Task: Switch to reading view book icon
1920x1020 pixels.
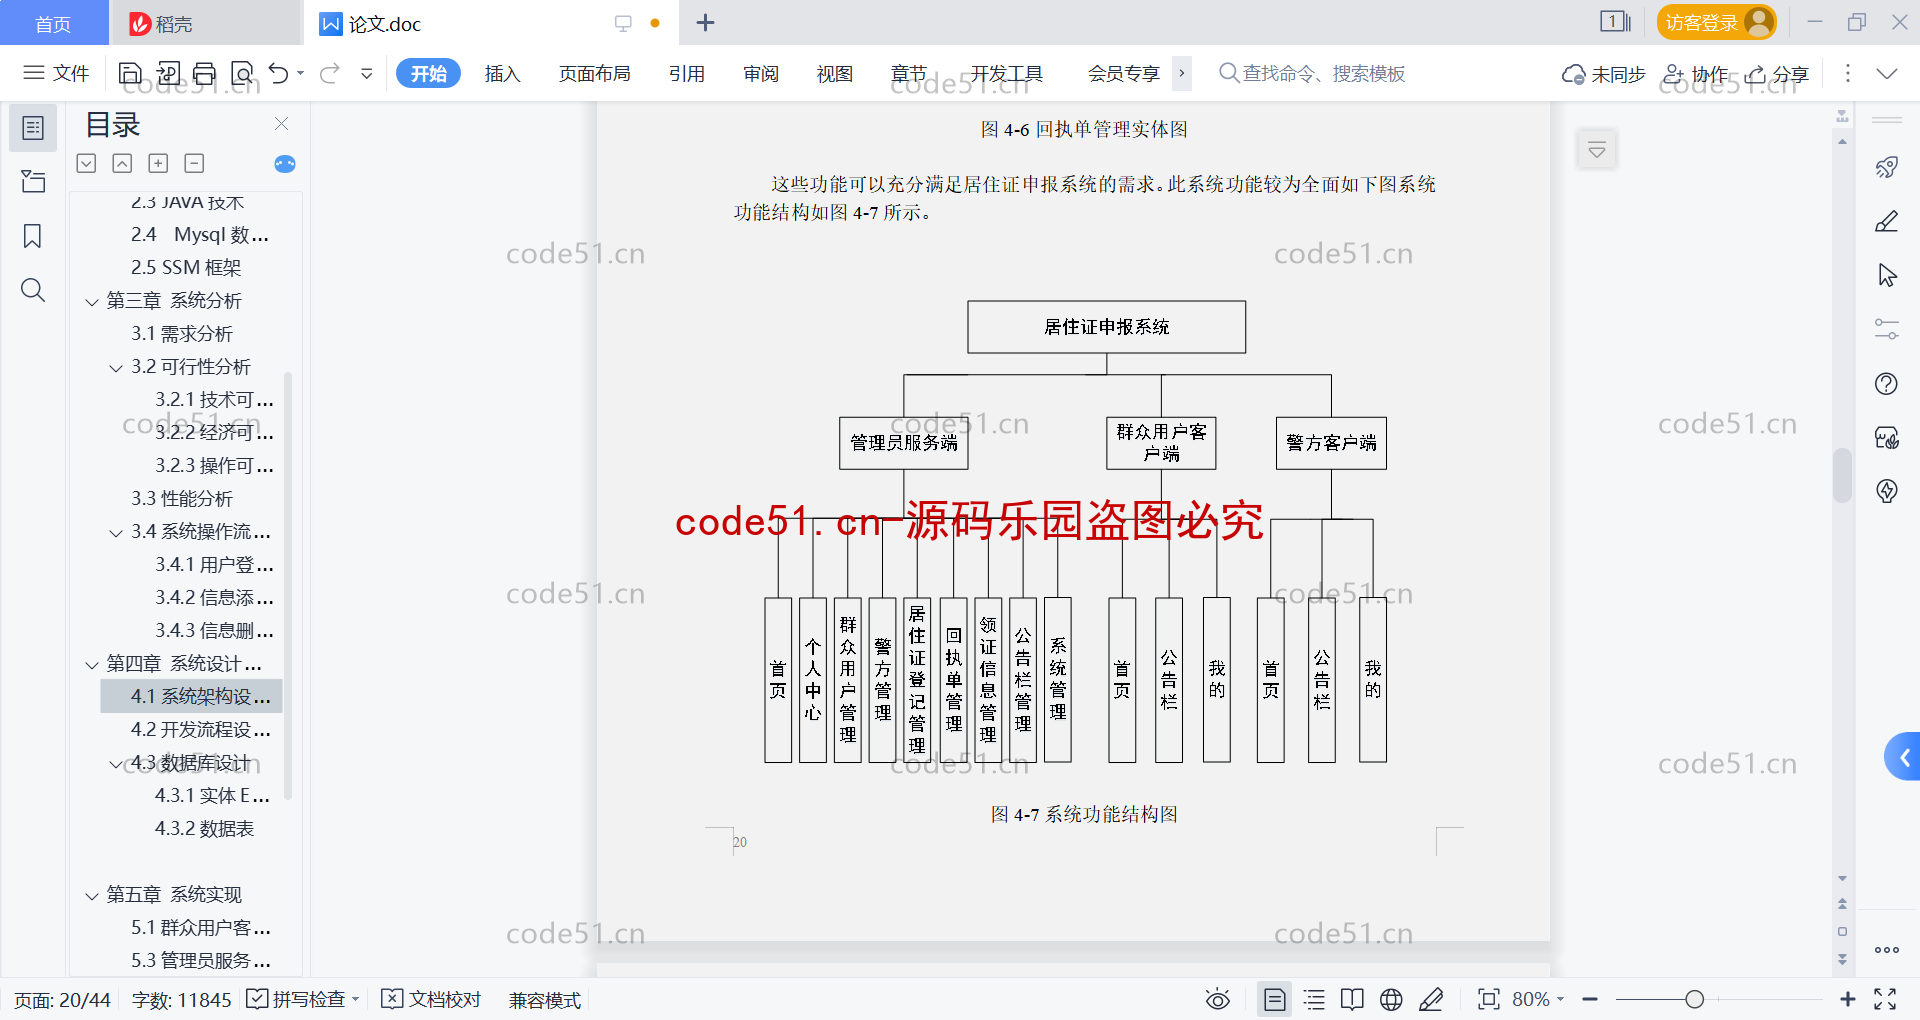Action: click(1352, 1000)
